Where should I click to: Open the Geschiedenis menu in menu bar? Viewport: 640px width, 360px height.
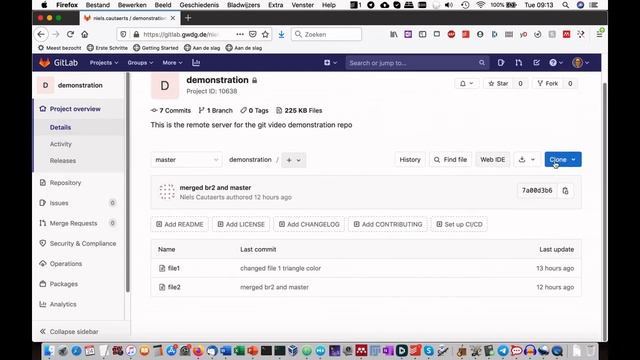[199, 5]
